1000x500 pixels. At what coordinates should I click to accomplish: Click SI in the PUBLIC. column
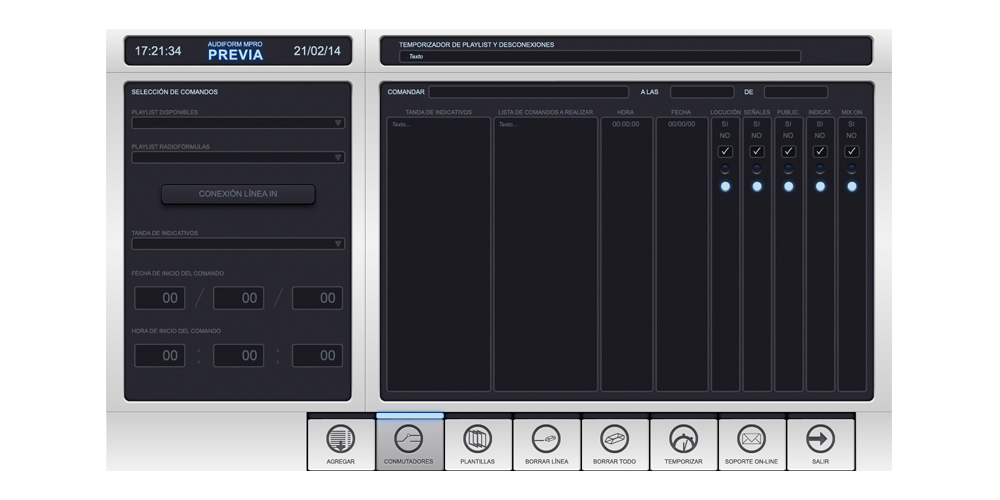point(788,124)
